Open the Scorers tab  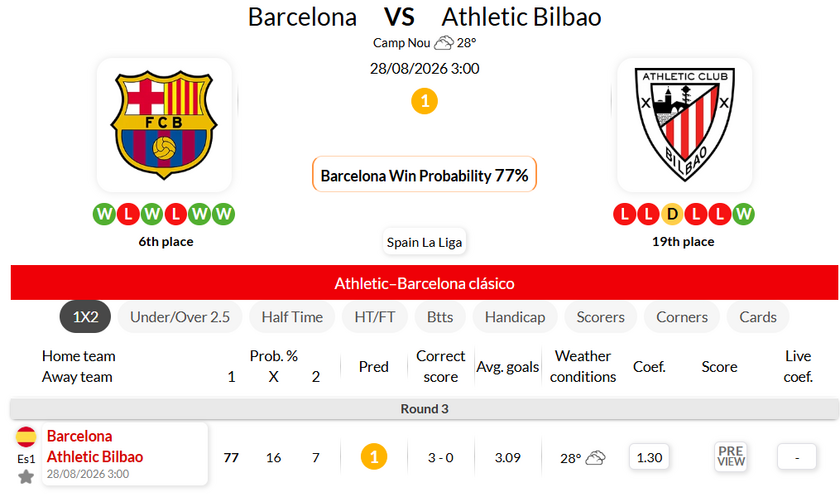(x=601, y=317)
